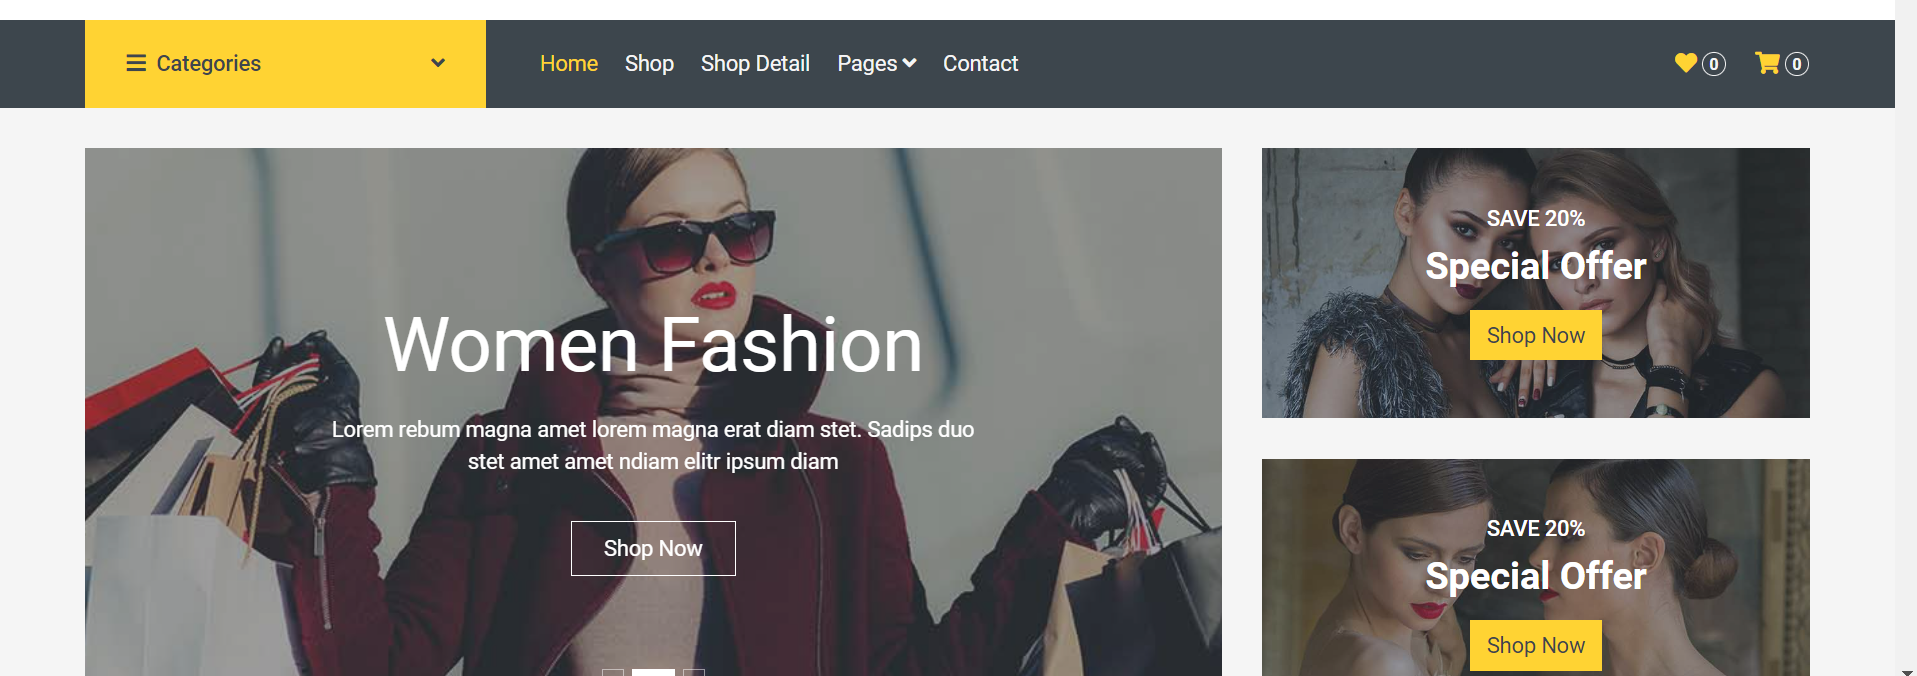Click SAVE 20% on the lower offer card
The width and height of the screenshot is (1917, 676).
point(1535,528)
